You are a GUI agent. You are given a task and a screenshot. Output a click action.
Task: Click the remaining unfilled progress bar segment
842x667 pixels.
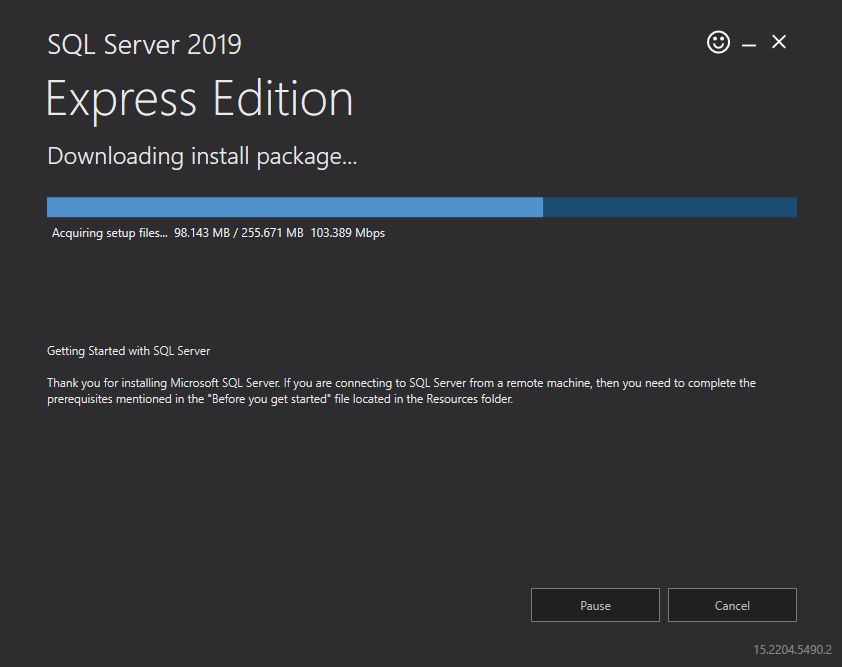[670, 207]
